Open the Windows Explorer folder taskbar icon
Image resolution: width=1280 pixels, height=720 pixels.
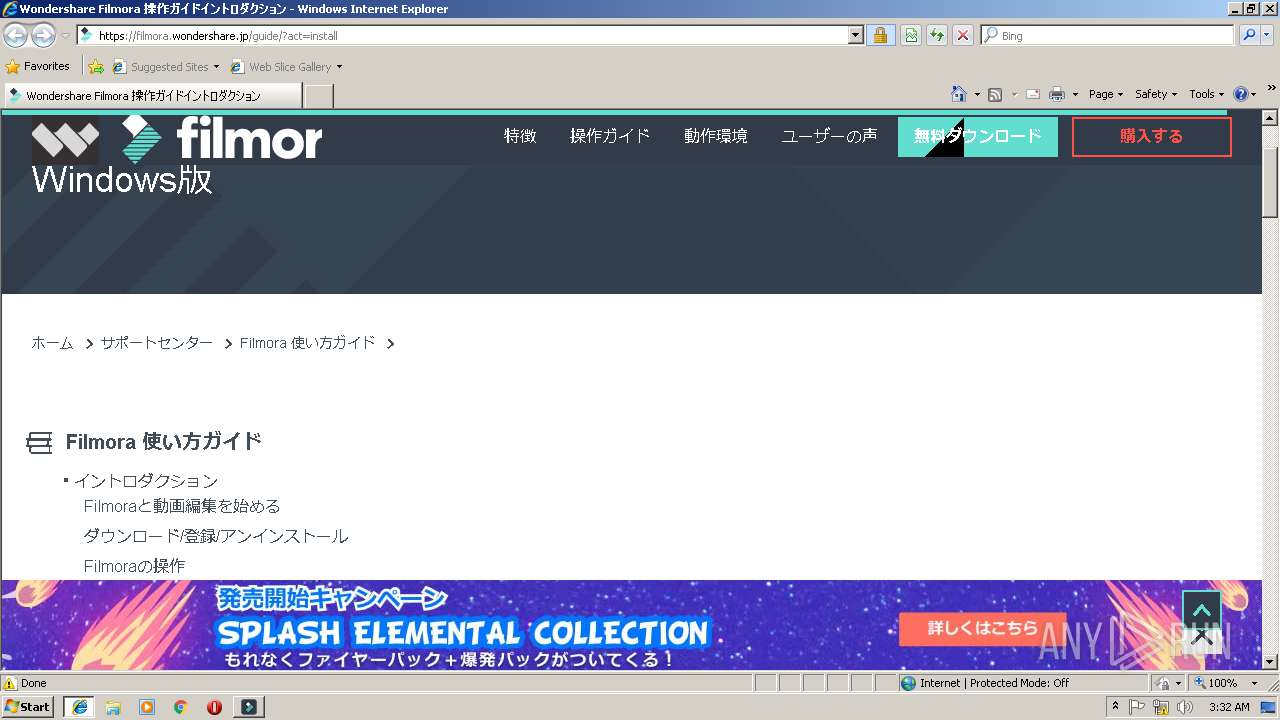(113, 707)
